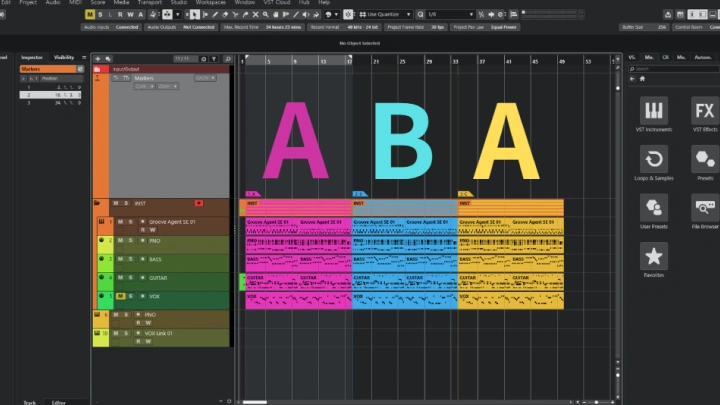Image resolution: width=720 pixels, height=405 pixels.
Task: Toggle global Mute state M button in toolbar
Action: pos(90,15)
